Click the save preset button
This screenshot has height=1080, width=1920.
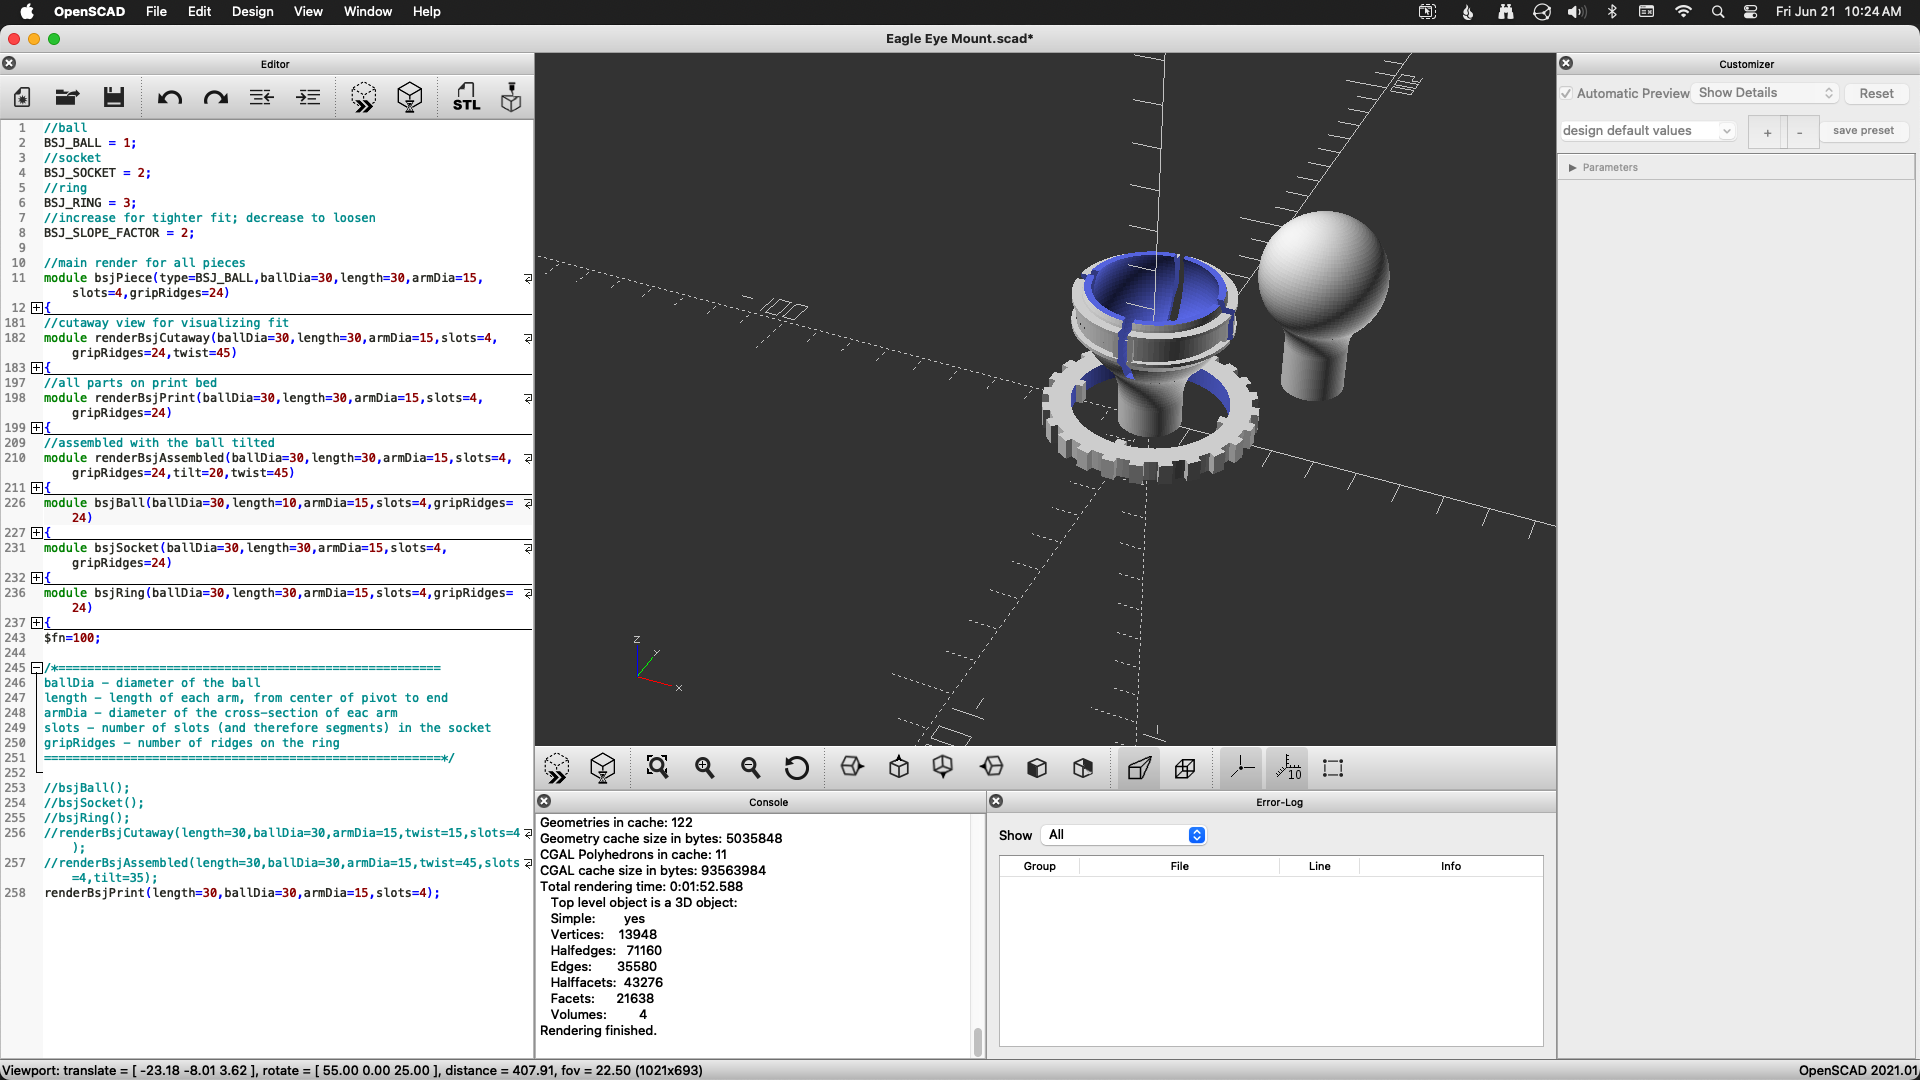click(x=1863, y=131)
